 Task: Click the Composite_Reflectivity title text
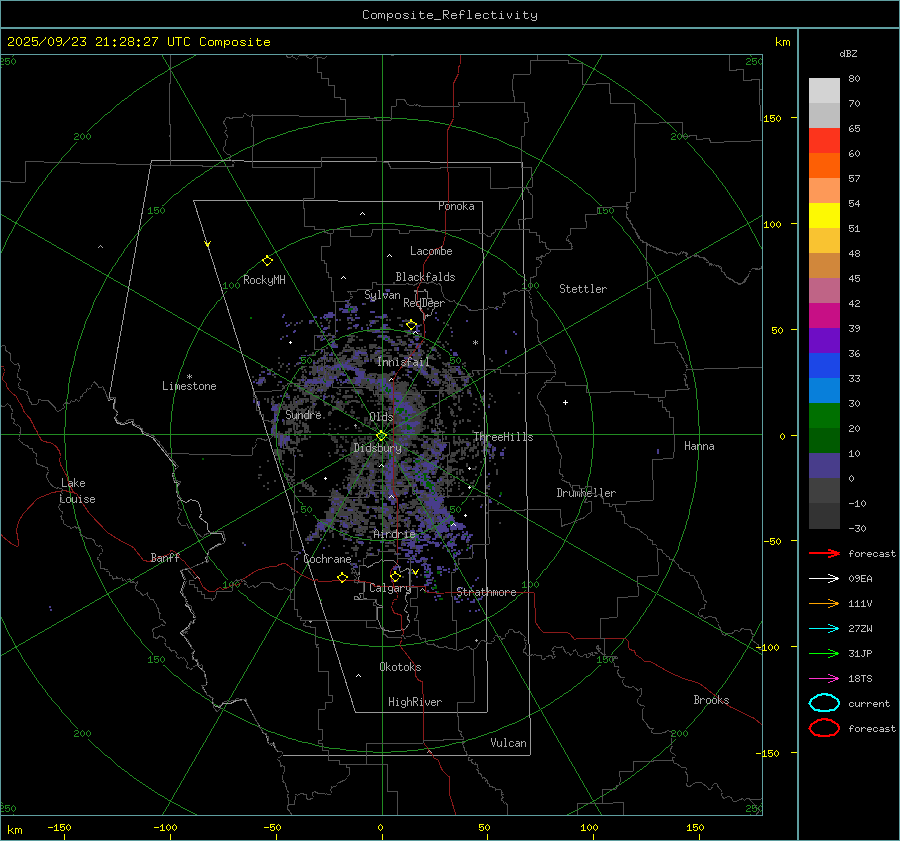tap(449, 15)
